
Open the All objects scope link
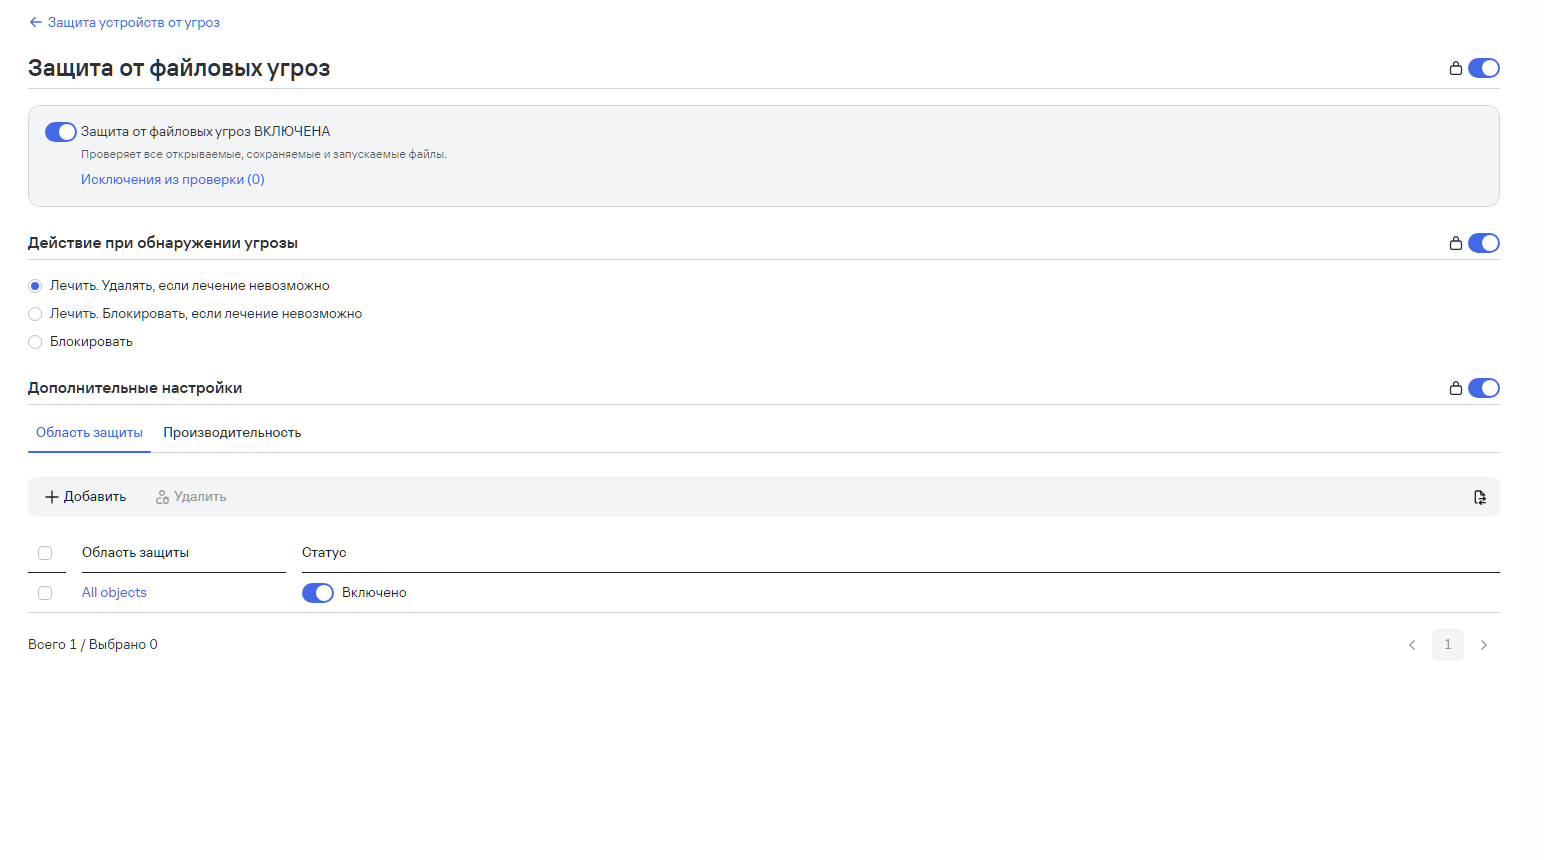[x=114, y=593]
